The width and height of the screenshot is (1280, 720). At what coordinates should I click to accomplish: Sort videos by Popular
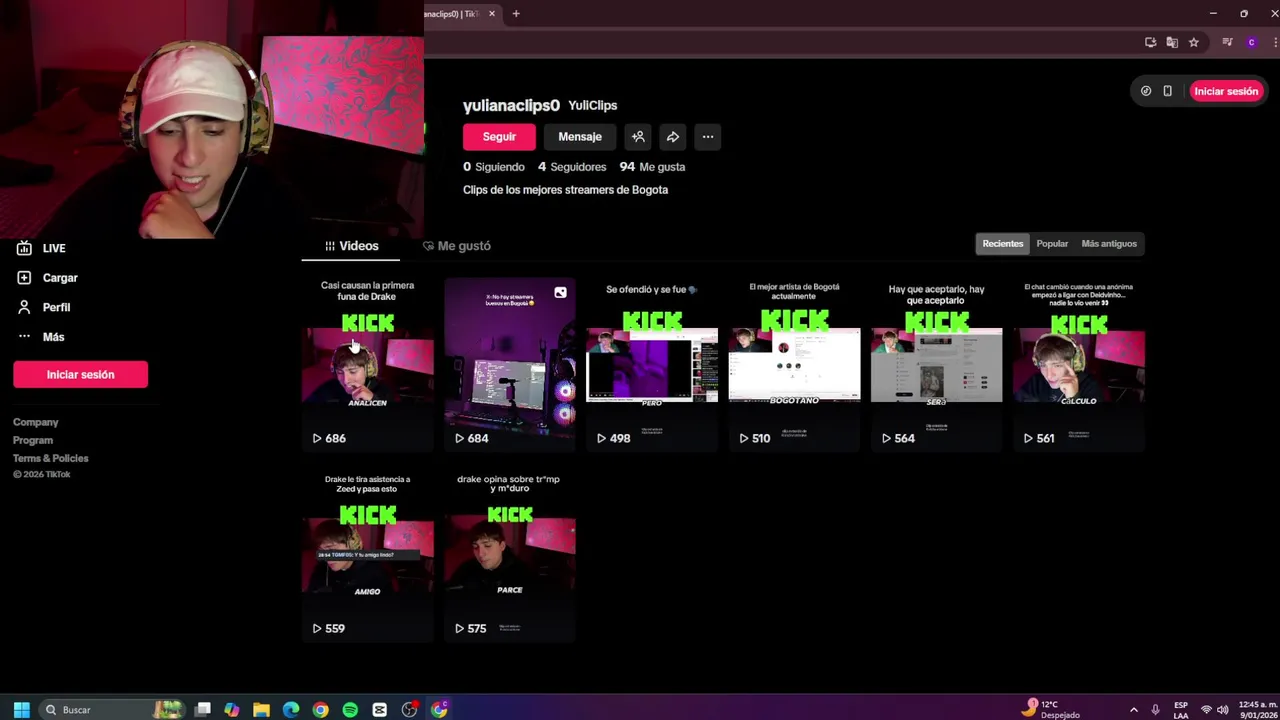[x=1052, y=244]
